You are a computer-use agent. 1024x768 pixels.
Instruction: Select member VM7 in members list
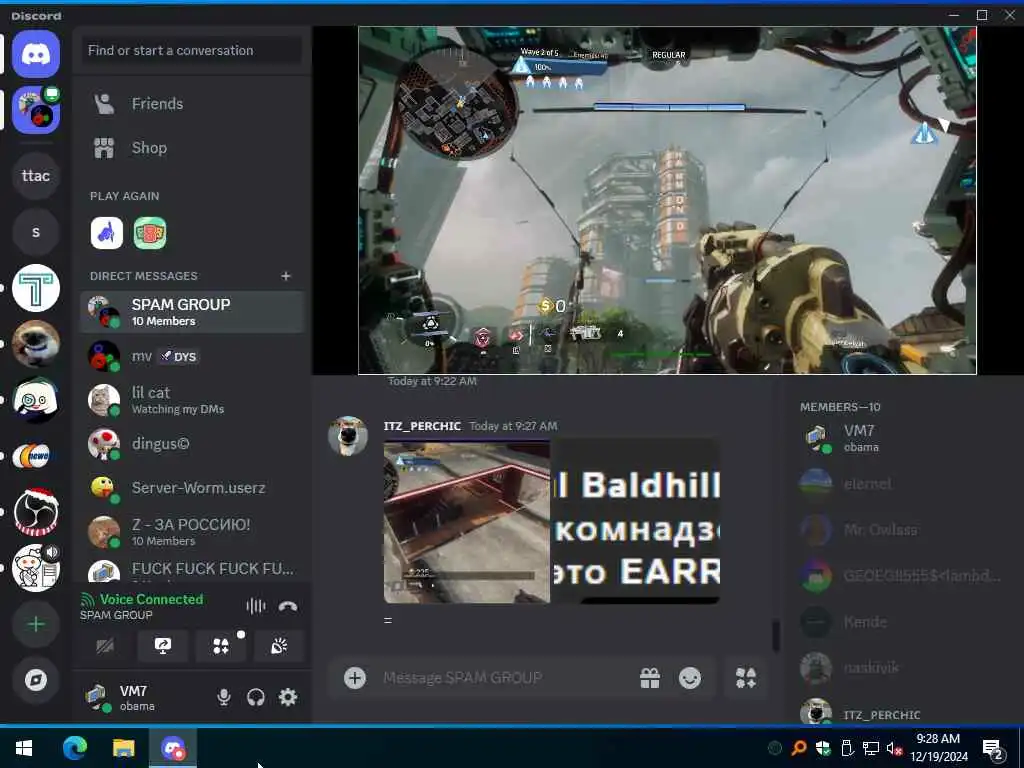[900, 438]
